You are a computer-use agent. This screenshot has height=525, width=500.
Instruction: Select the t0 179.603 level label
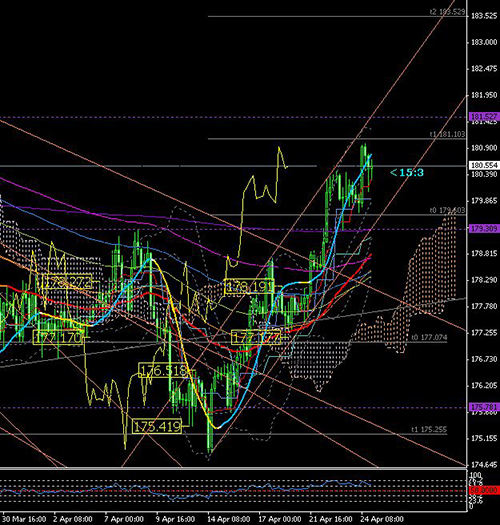pyautogui.click(x=447, y=210)
